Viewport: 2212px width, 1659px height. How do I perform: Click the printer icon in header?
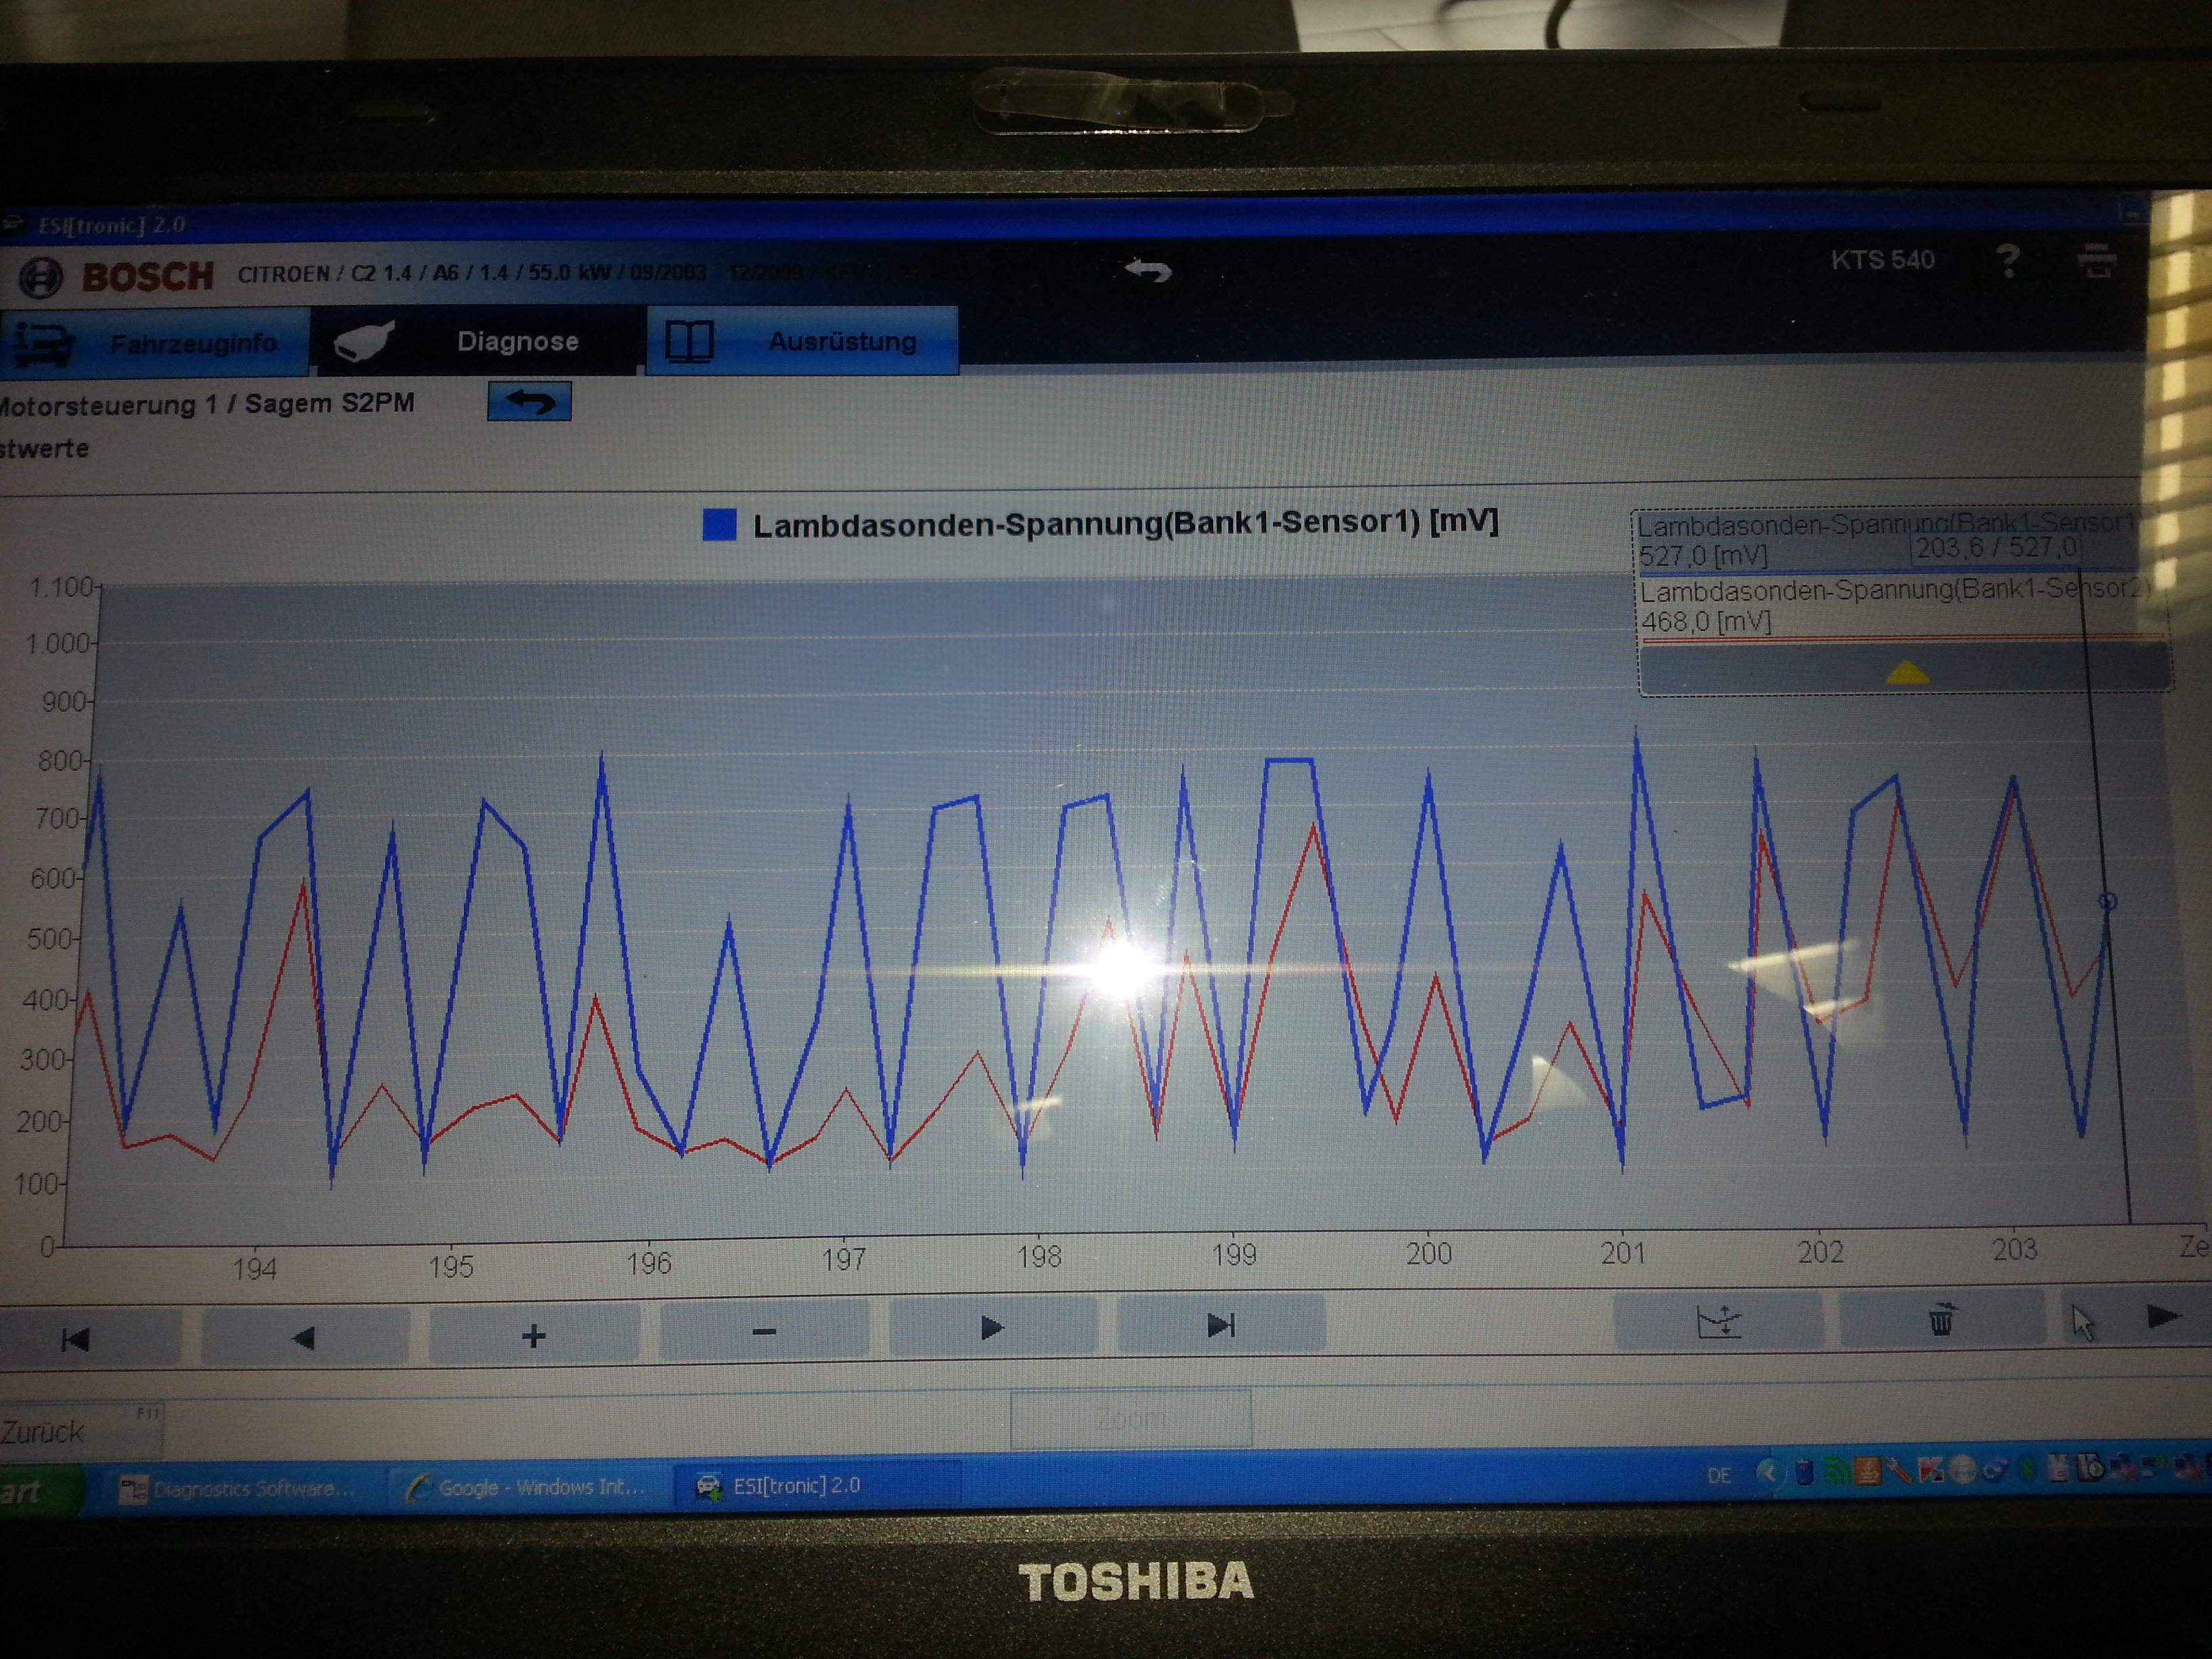click(x=2097, y=261)
